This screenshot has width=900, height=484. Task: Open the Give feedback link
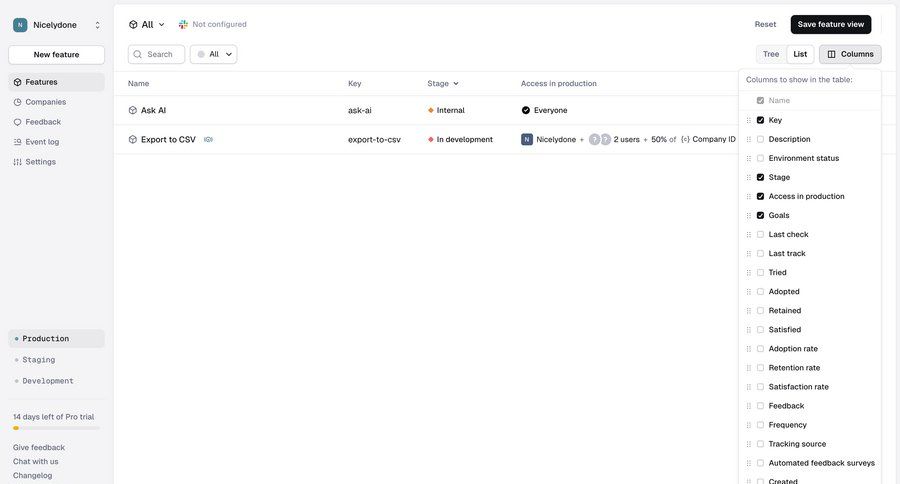point(39,447)
